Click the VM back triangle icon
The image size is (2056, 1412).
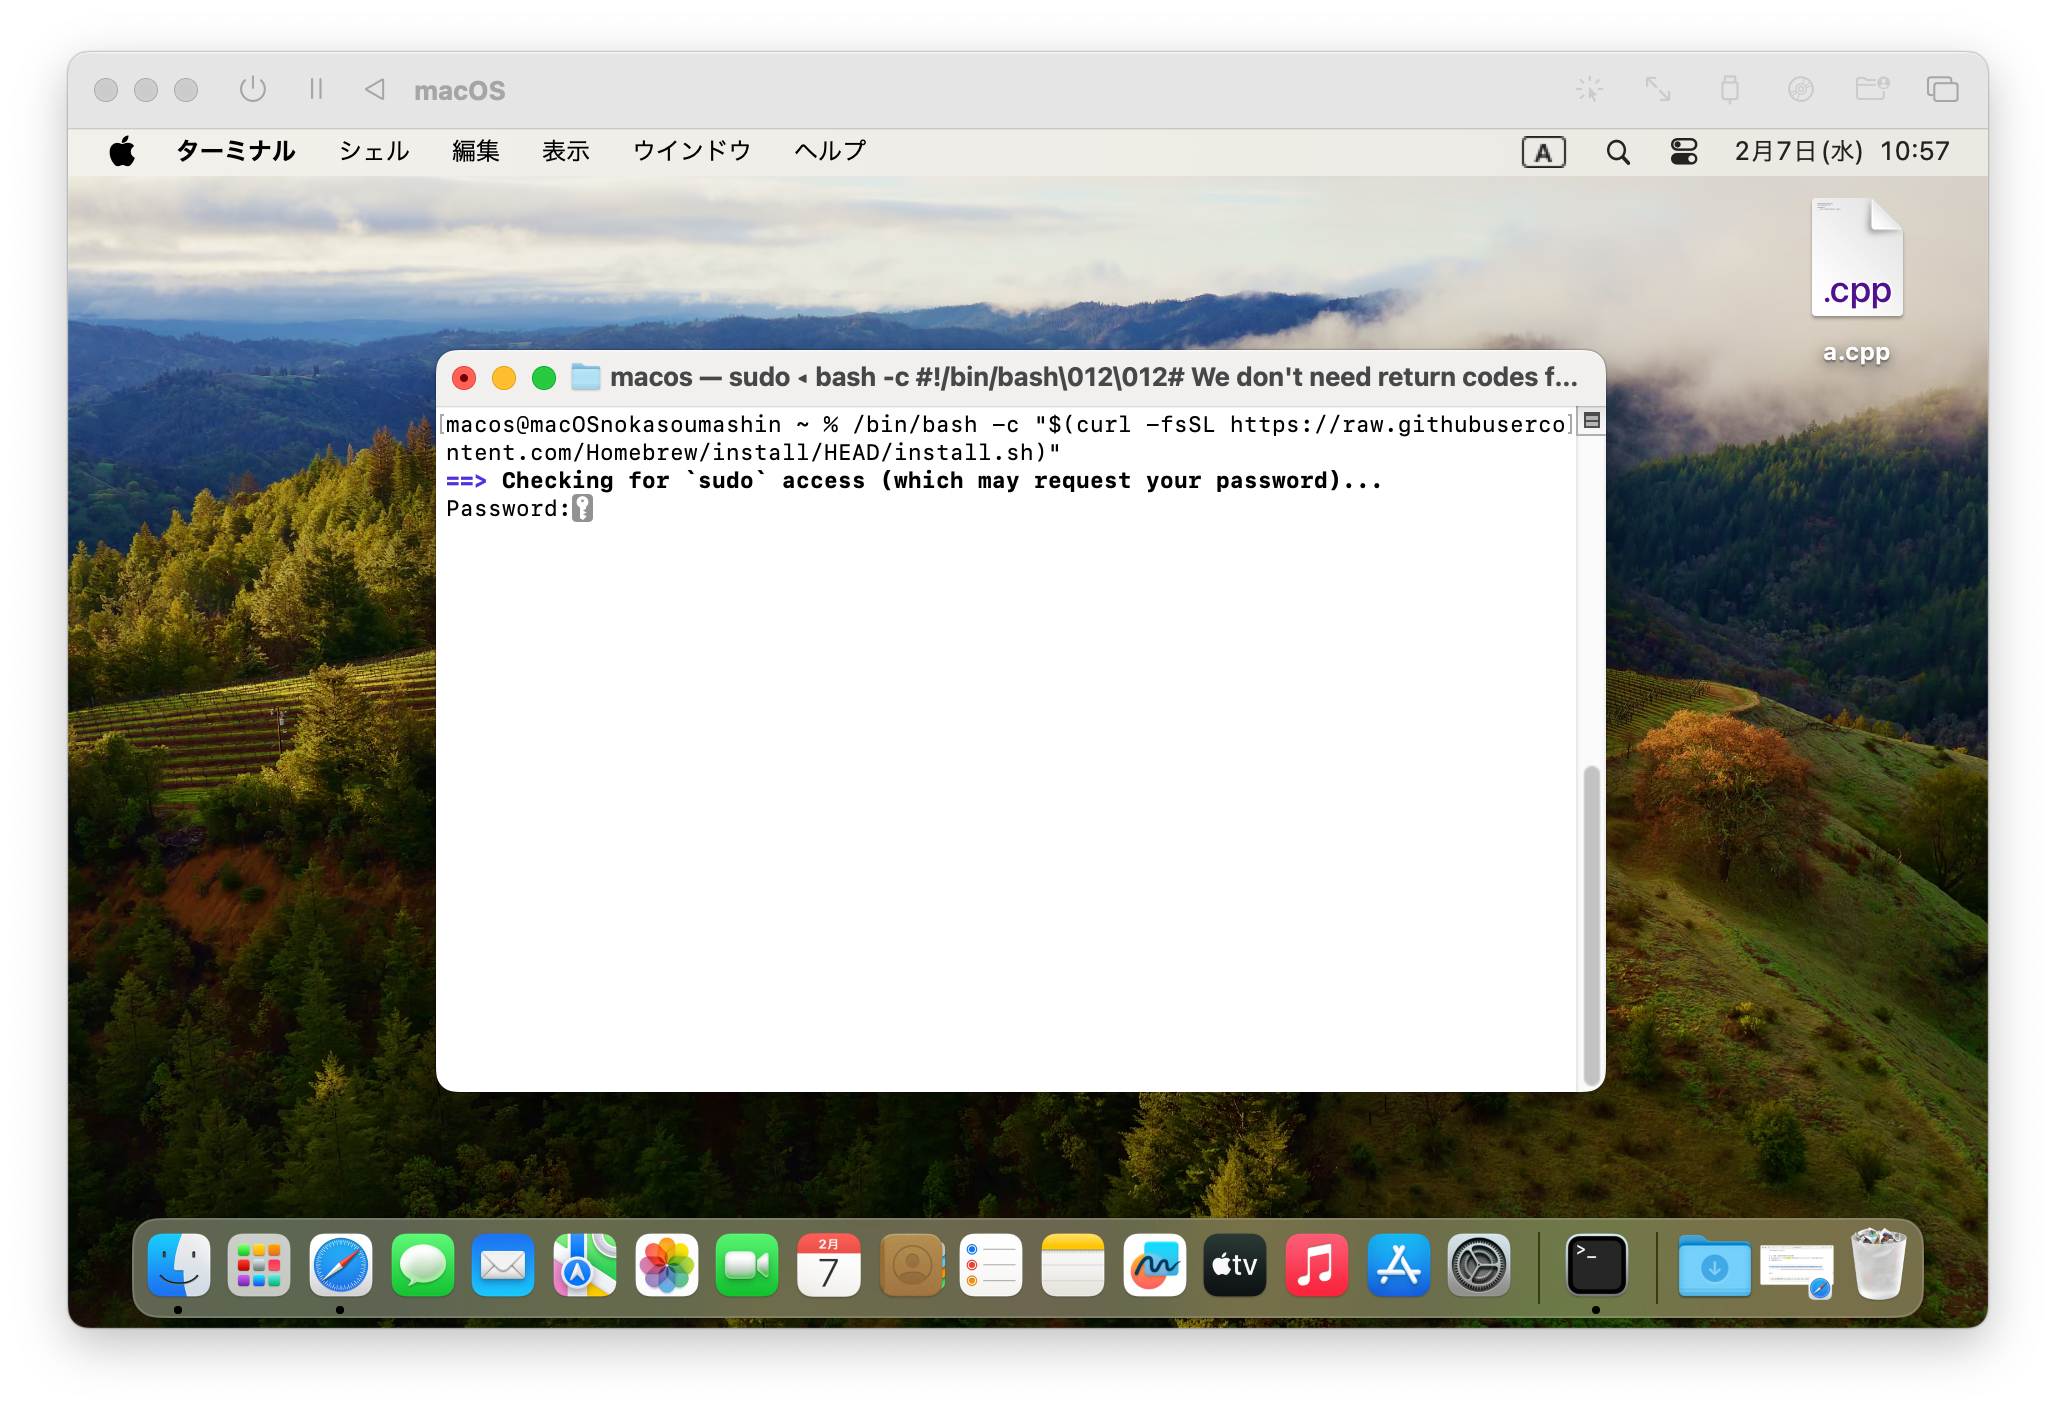(x=375, y=90)
